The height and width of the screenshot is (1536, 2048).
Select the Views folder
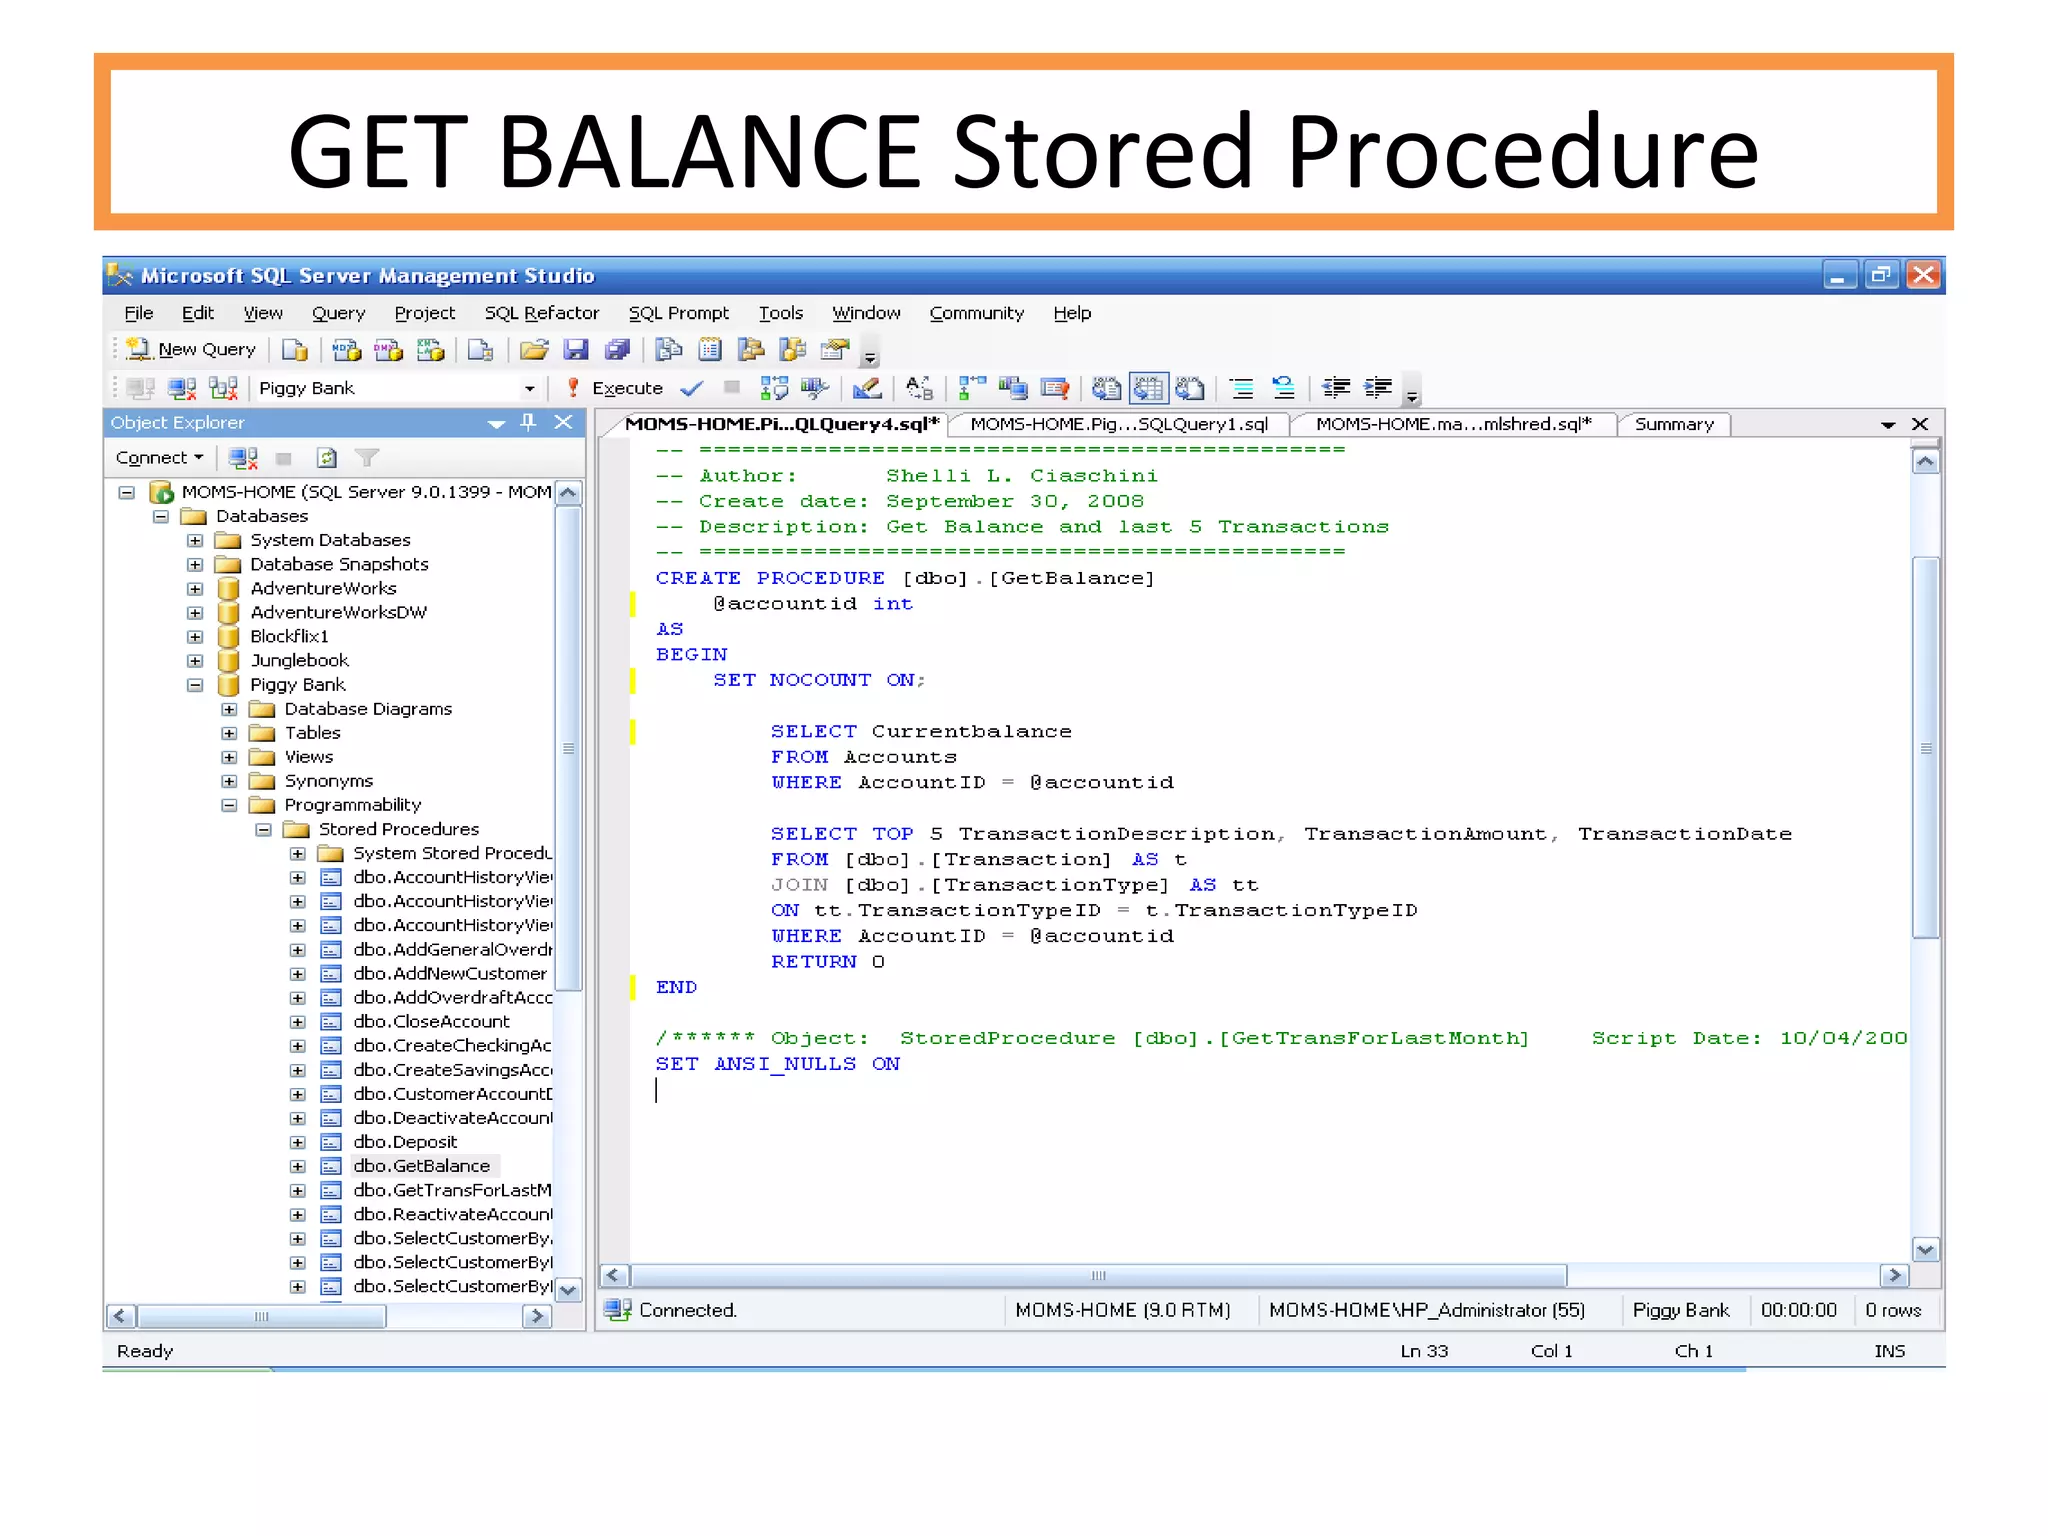click(308, 757)
